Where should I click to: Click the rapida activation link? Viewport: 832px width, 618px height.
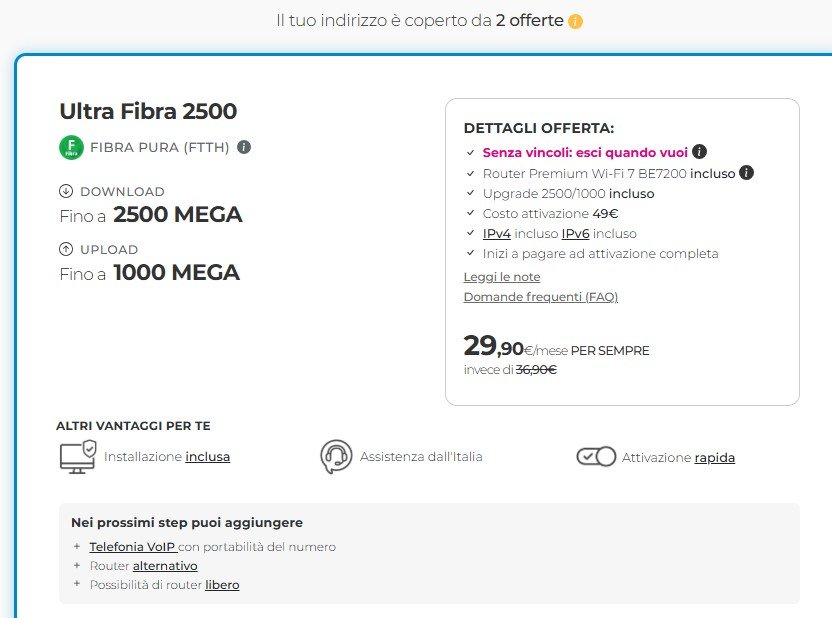pos(714,458)
